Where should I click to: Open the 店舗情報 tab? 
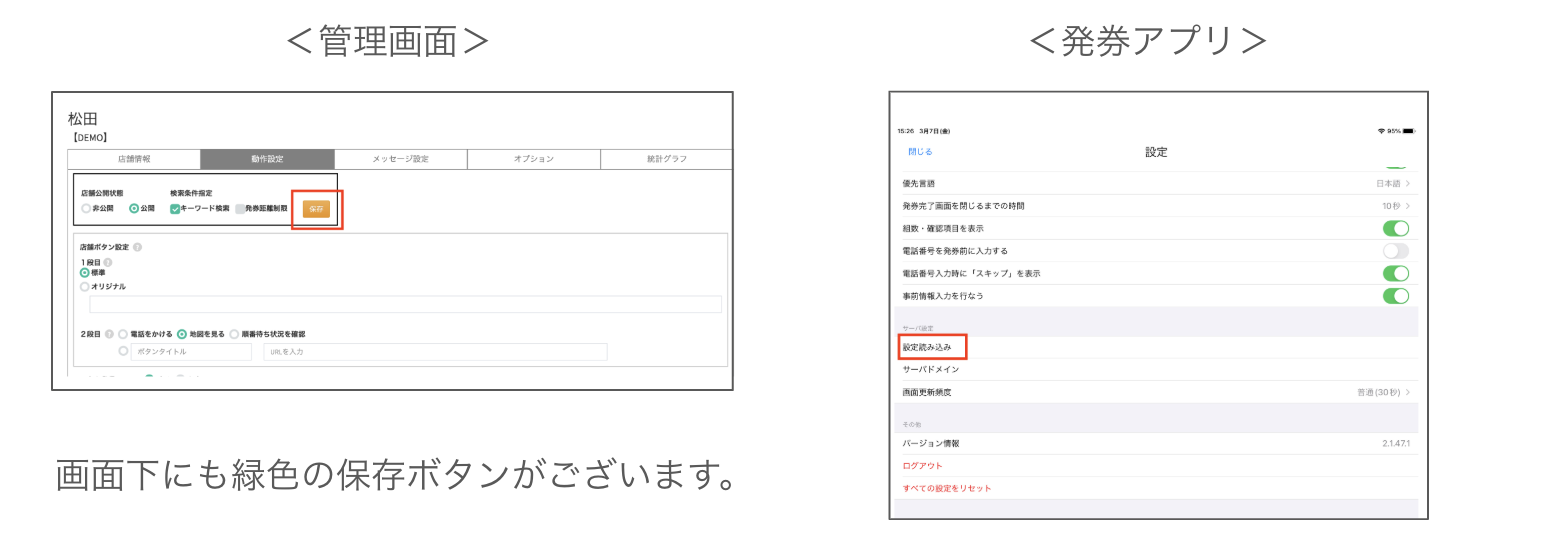point(134,159)
